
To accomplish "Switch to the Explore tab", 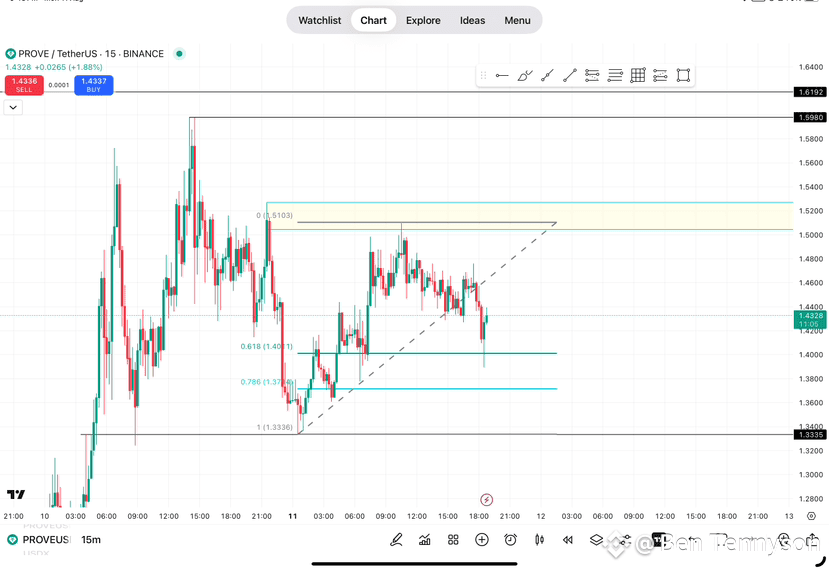I will coord(423,20).
